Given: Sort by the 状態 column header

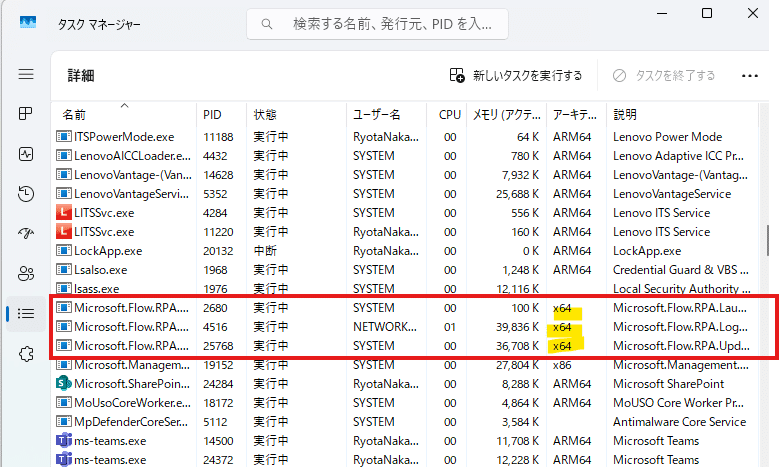Looking at the screenshot, I should (x=296, y=114).
